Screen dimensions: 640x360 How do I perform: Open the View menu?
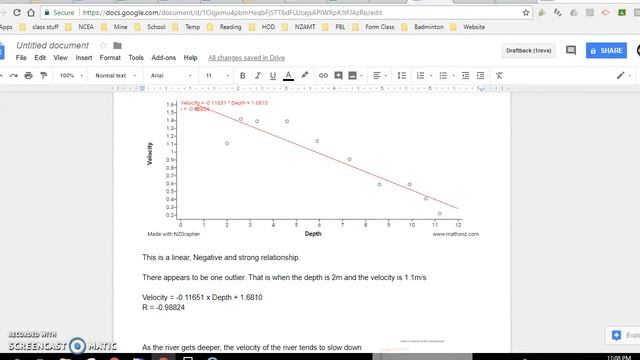60,58
